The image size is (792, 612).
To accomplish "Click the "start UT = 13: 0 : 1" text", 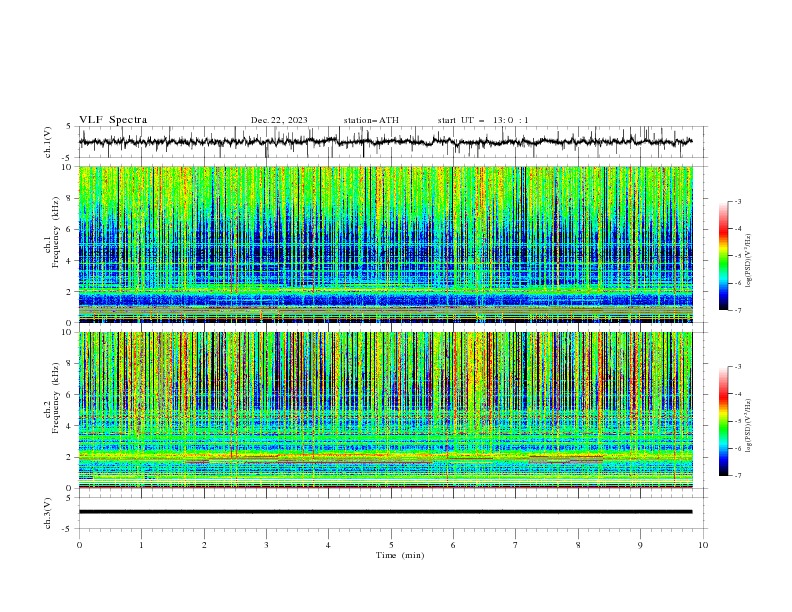I will point(483,120).
